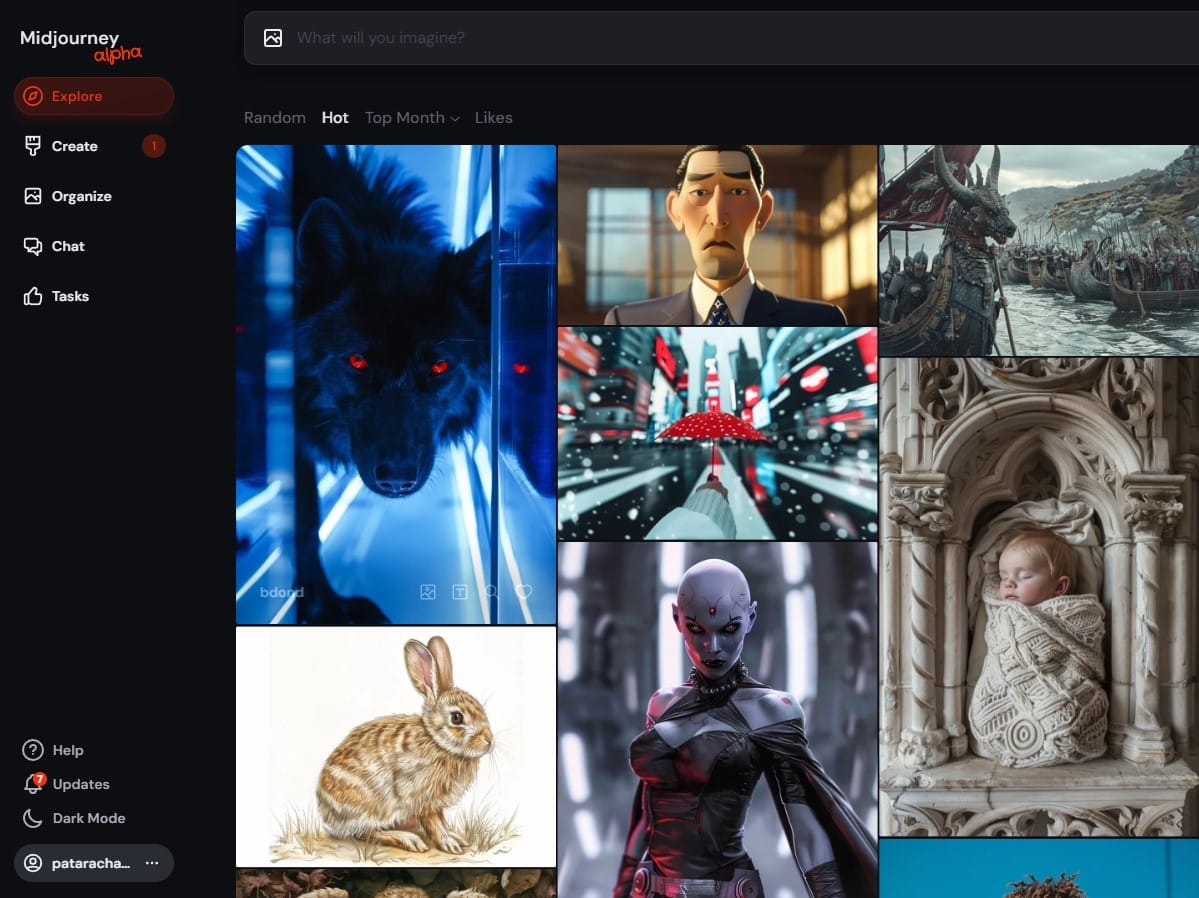
Task: Go to Tasks in the sidebar
Action: [x=70, y=296]
